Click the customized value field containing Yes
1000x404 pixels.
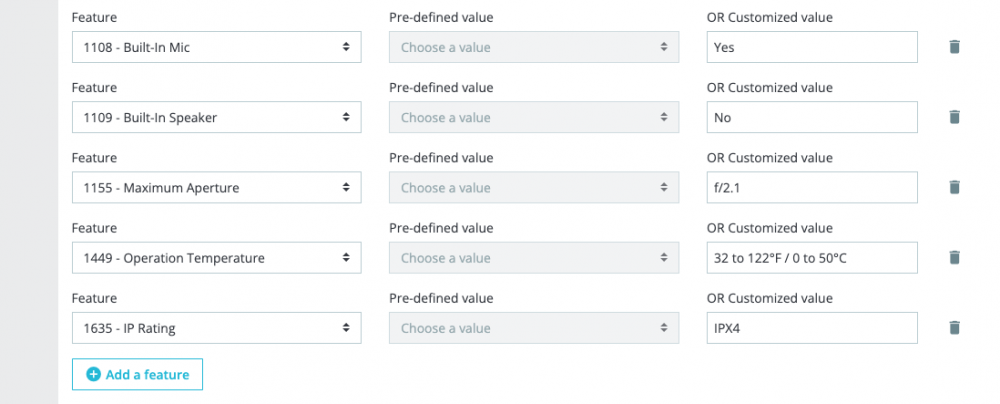(811, 47)
